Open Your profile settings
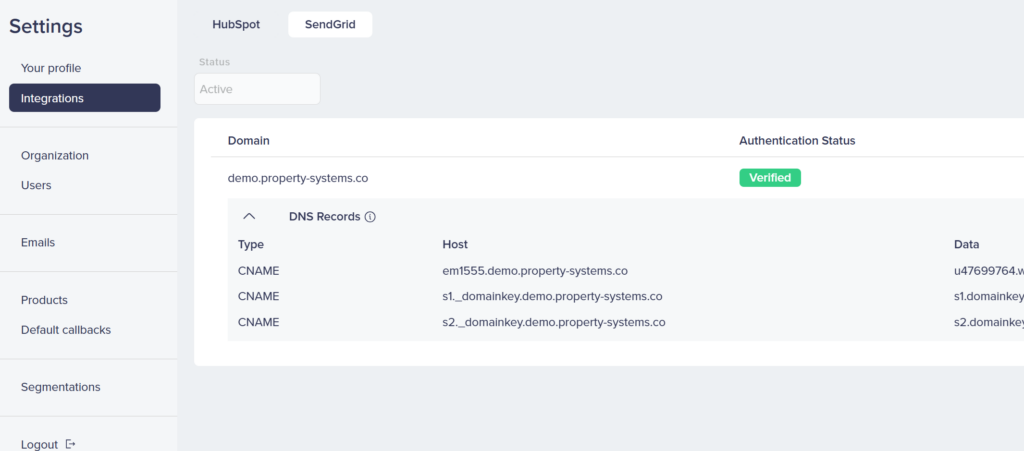 51,68
